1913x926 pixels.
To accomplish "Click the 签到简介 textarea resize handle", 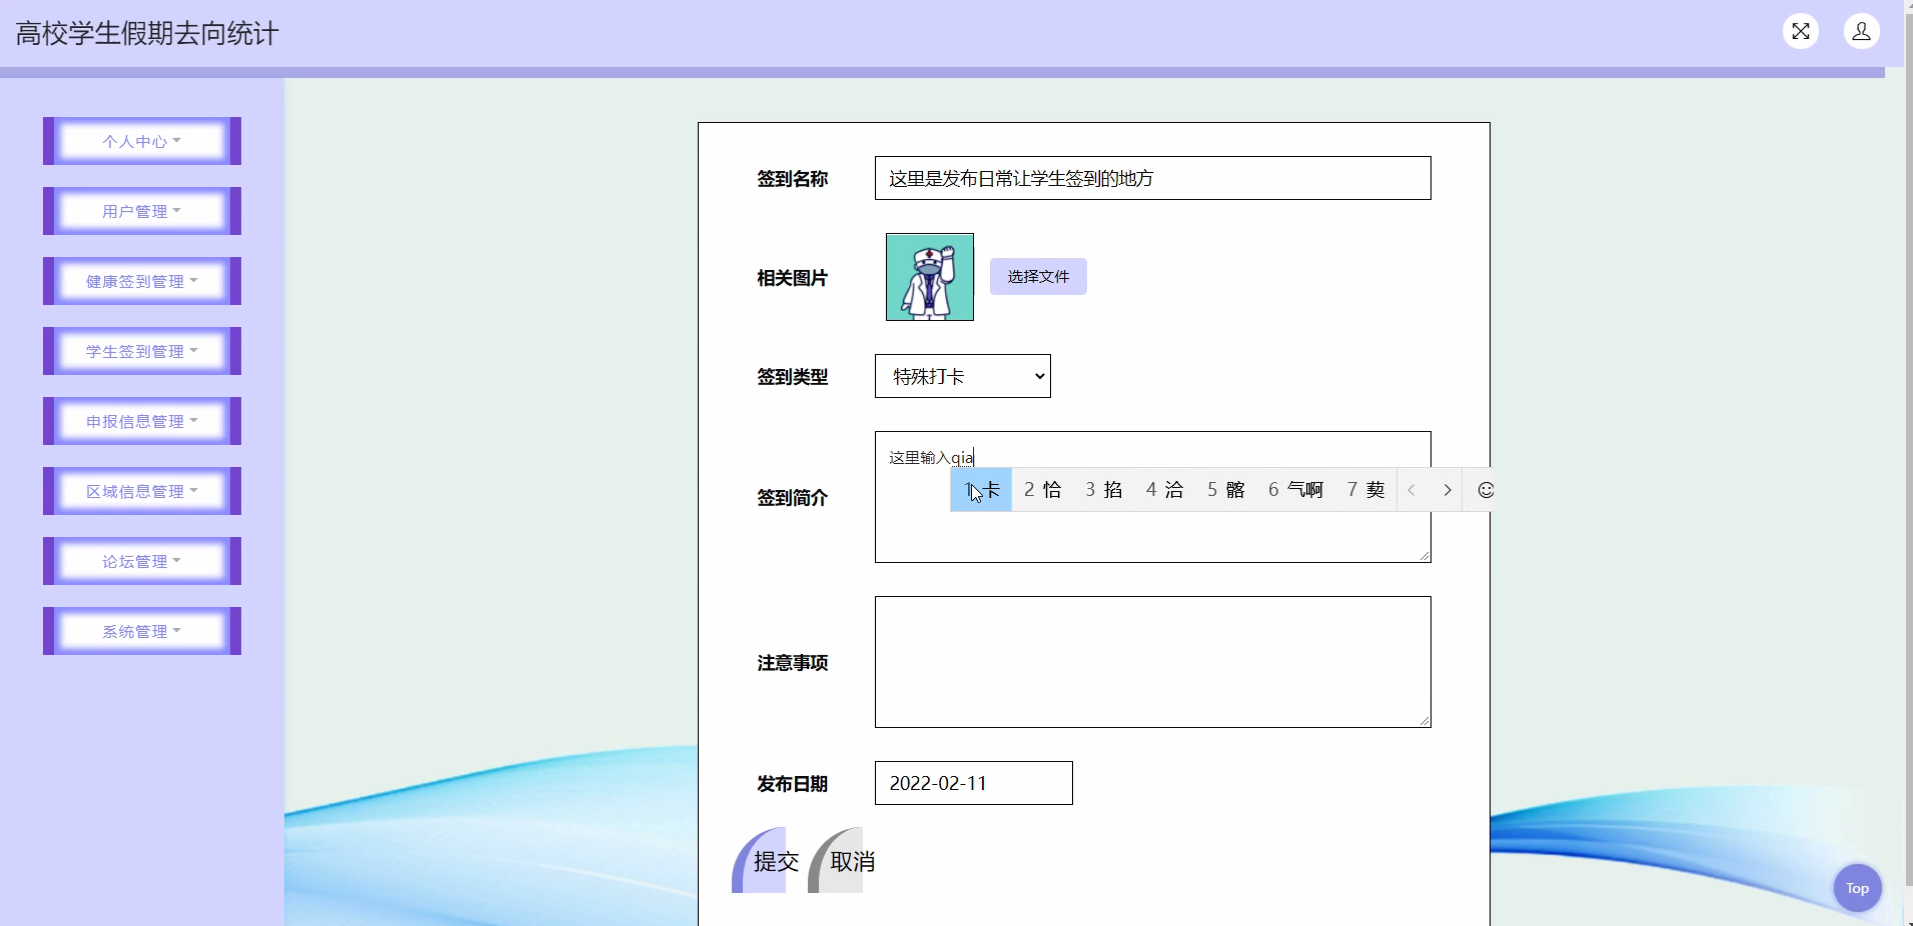I will (1424, 555).
